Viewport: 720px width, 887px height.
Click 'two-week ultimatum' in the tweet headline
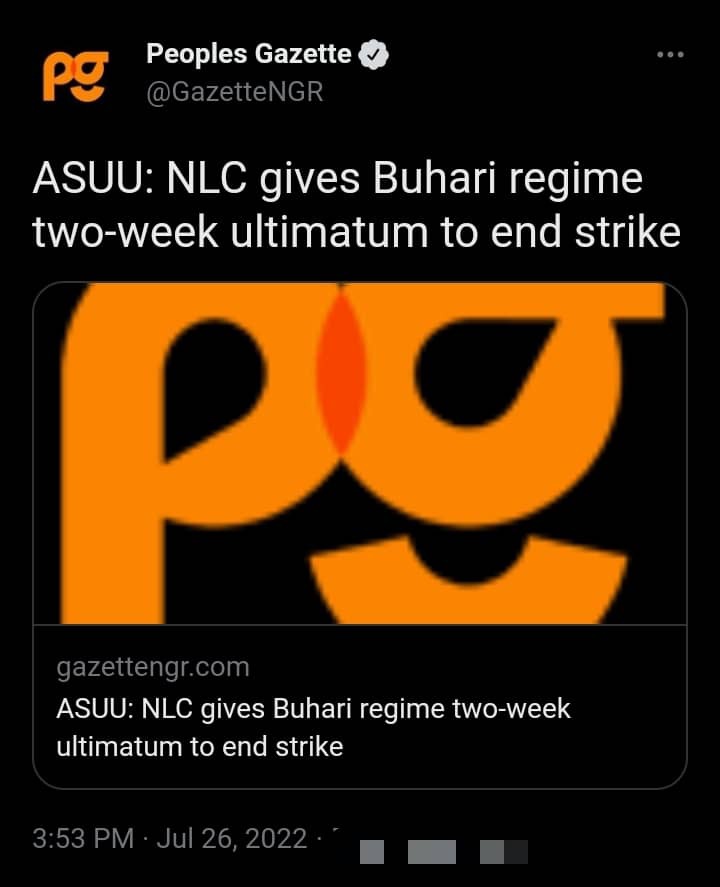[x=231, y=232]
